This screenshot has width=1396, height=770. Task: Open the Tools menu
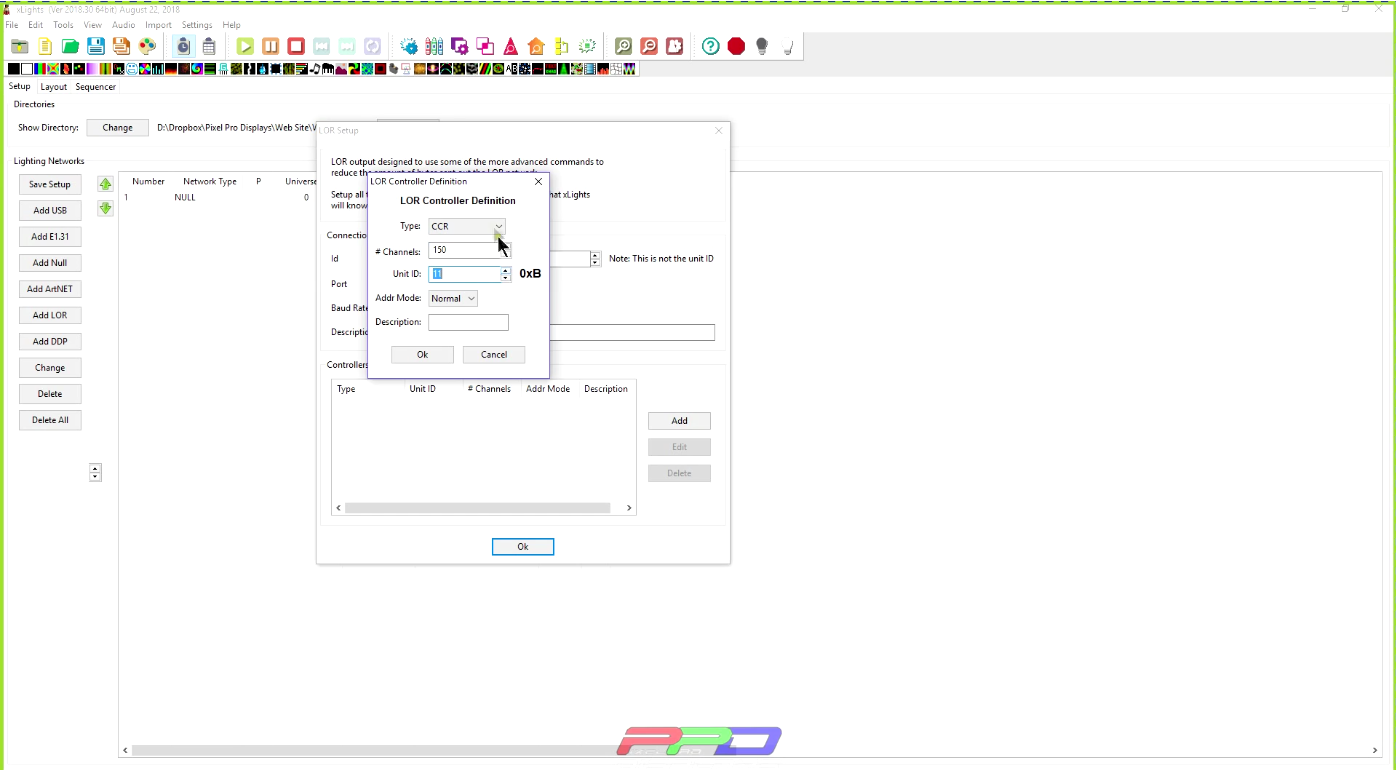[63, 25]
